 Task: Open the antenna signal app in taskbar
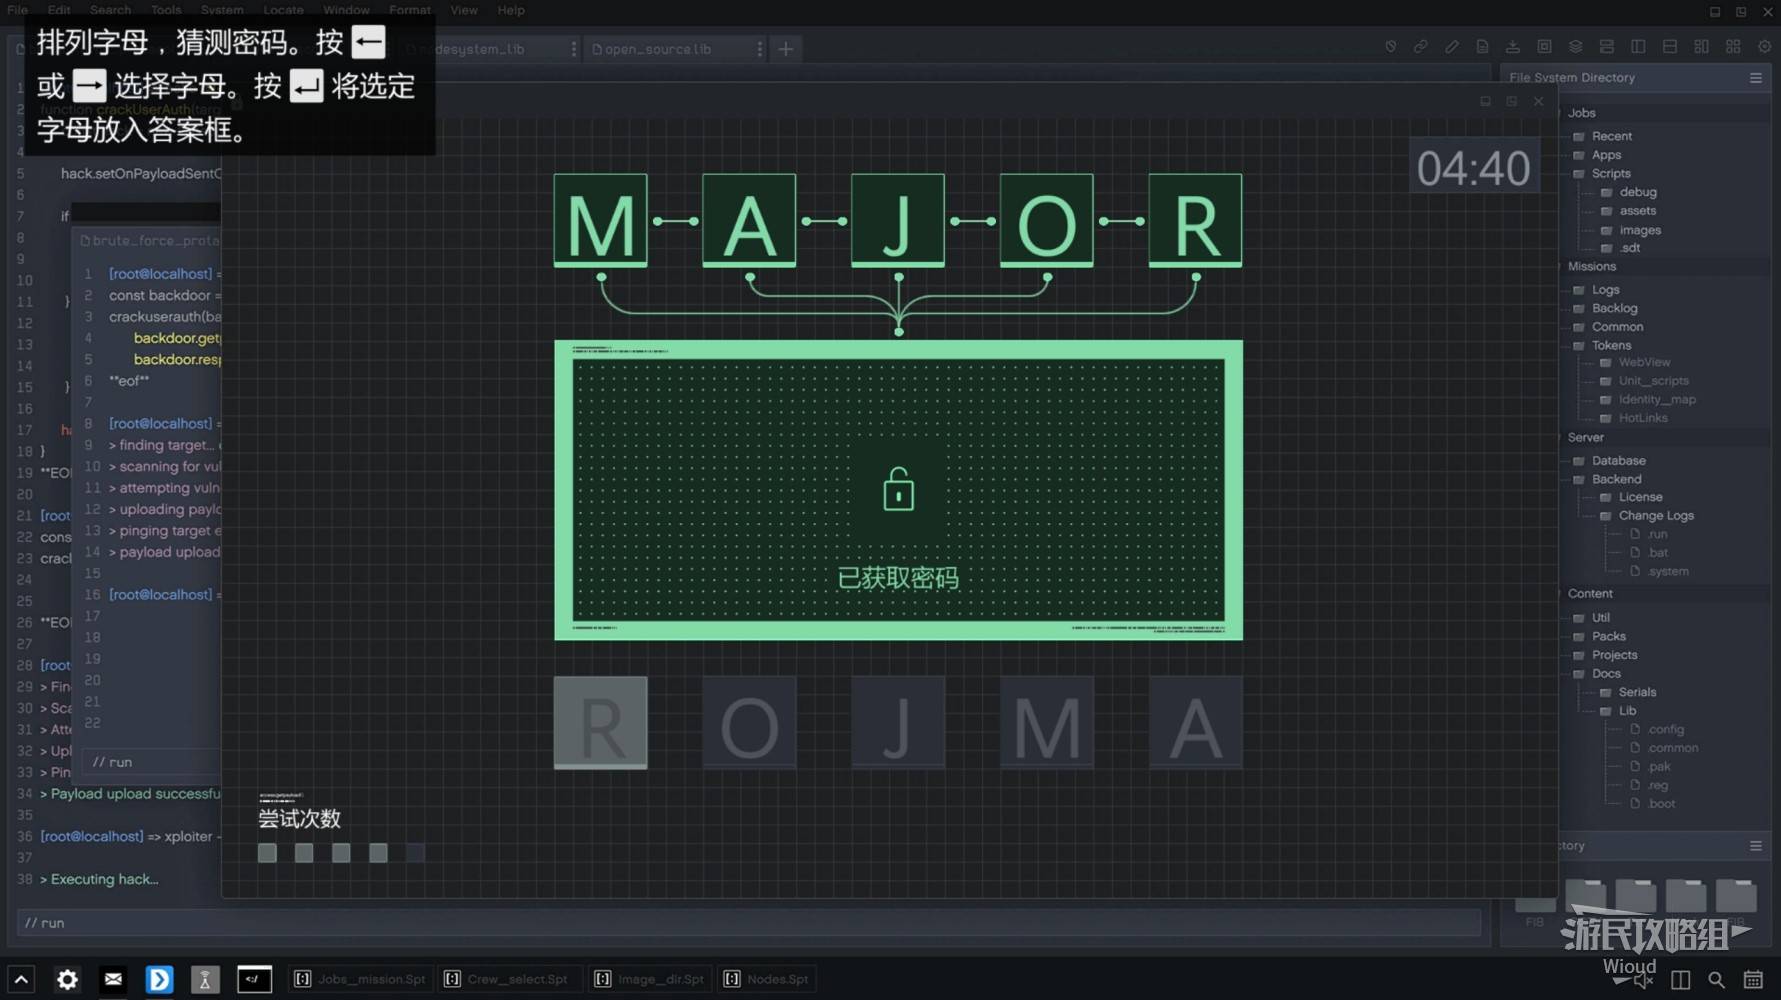coord(205,979)
